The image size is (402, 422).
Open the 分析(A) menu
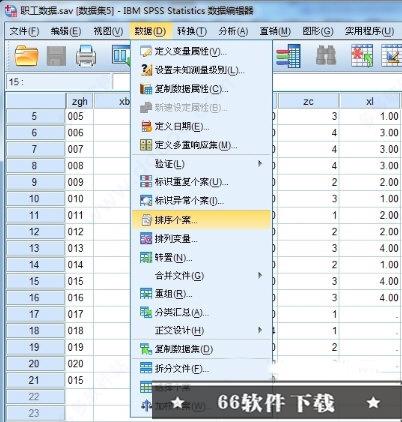pyautogui.click(x=233, y=31)
